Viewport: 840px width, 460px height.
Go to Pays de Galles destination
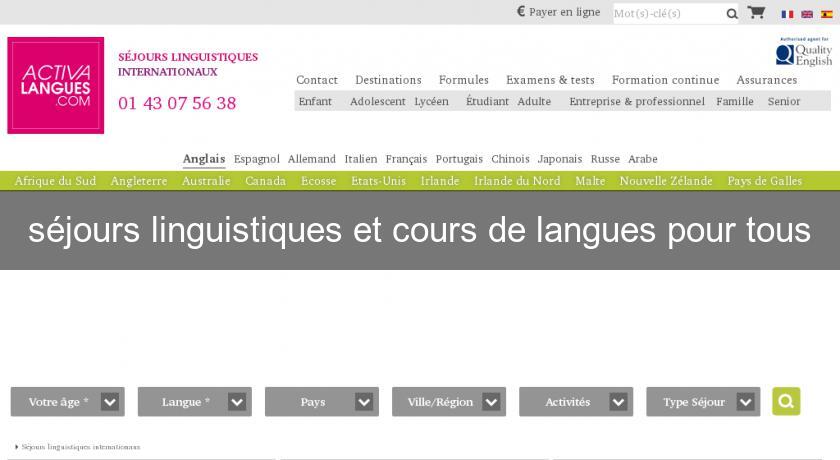[764, 181]
